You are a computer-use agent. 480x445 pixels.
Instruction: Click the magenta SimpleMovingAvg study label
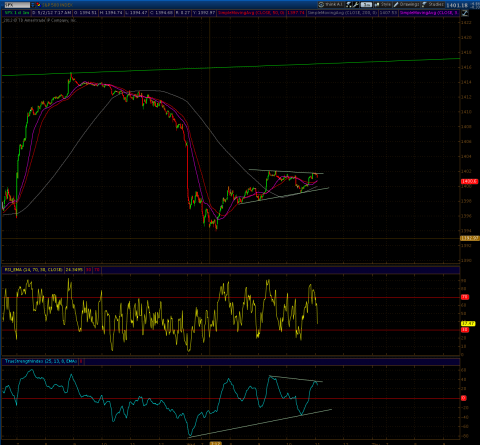[429, 13]
